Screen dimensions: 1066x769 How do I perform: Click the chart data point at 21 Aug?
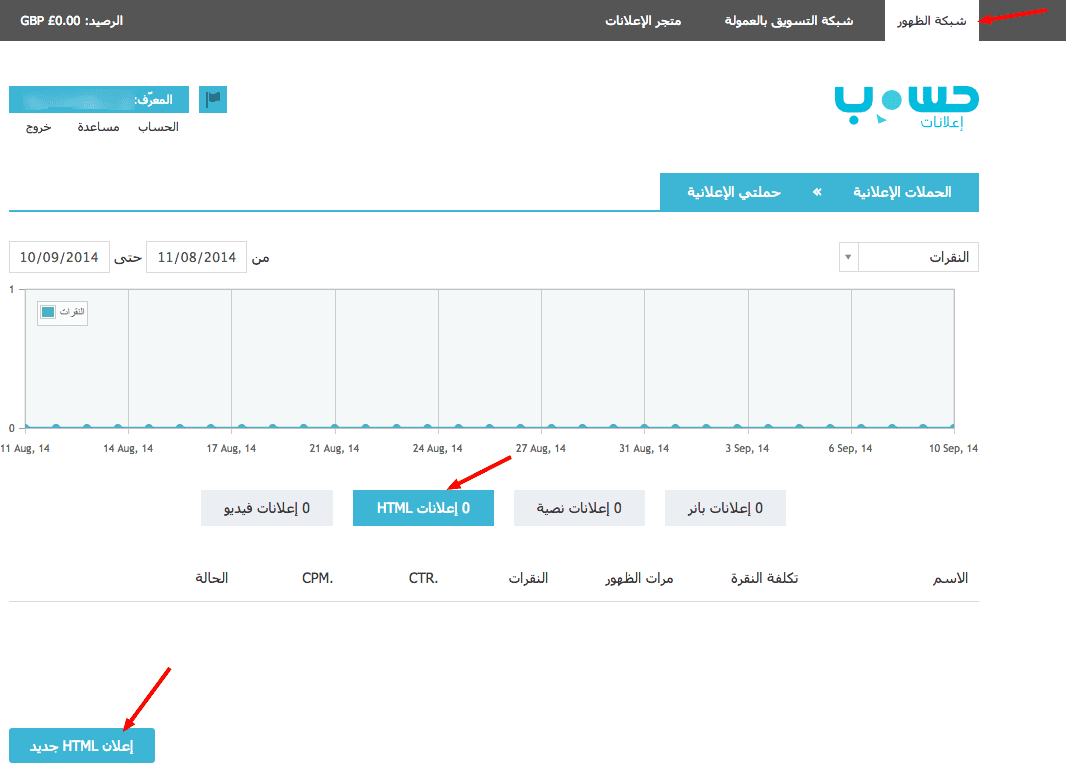click(x=334, y=427)
